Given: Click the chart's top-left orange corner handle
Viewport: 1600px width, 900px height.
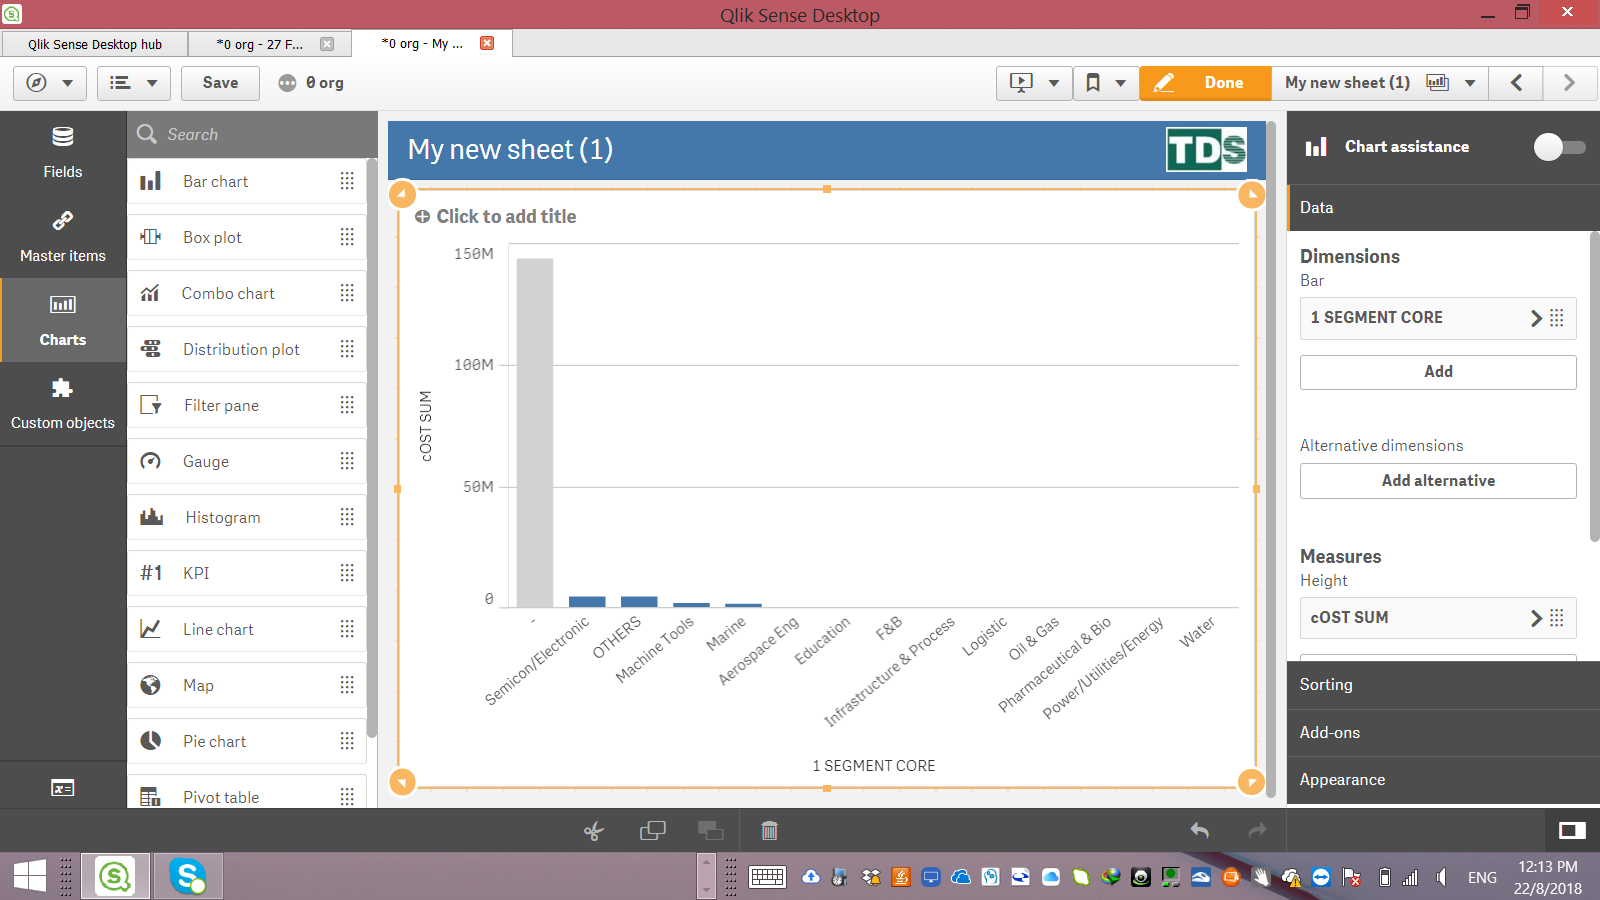Looking at the screenshot, I should coord(402,194).
